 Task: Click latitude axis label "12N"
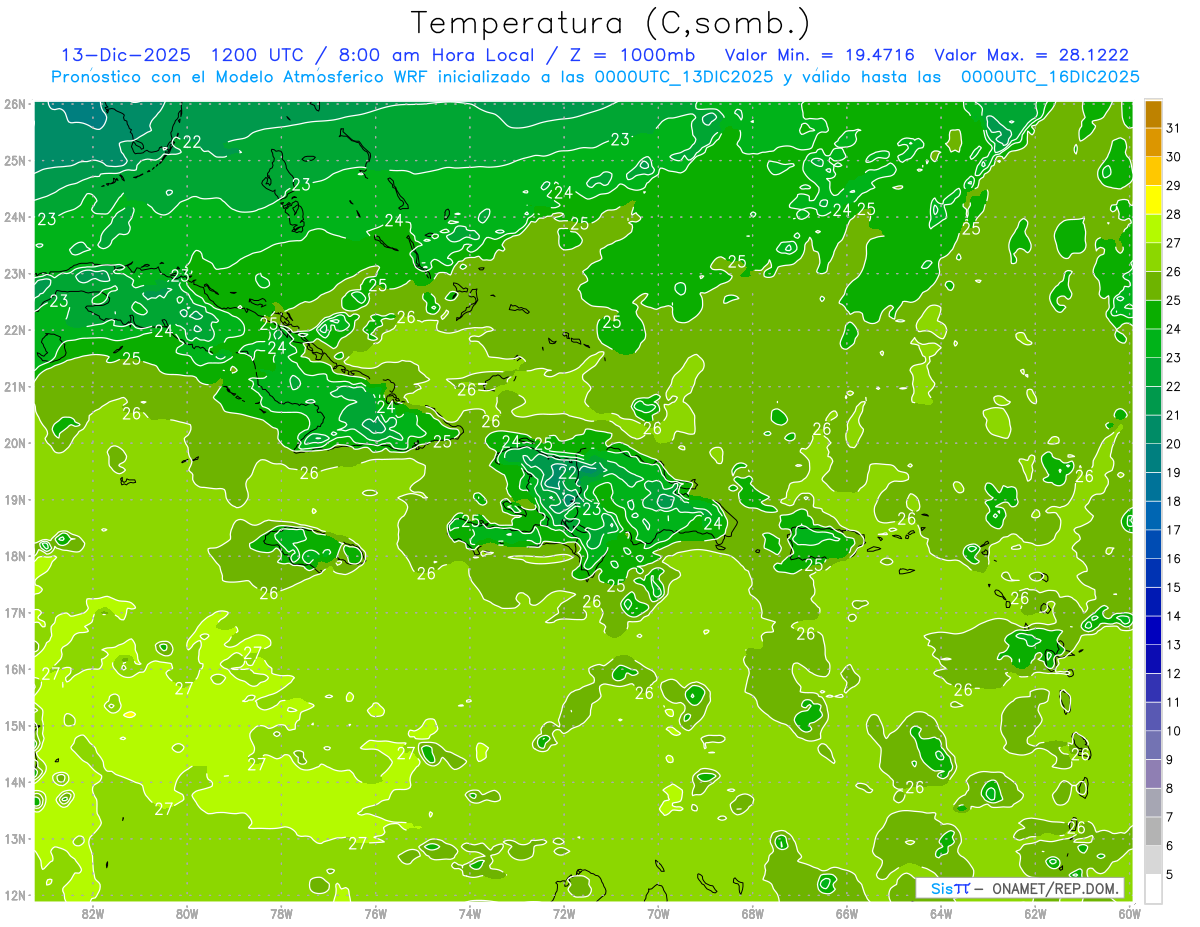click(14, 895)
